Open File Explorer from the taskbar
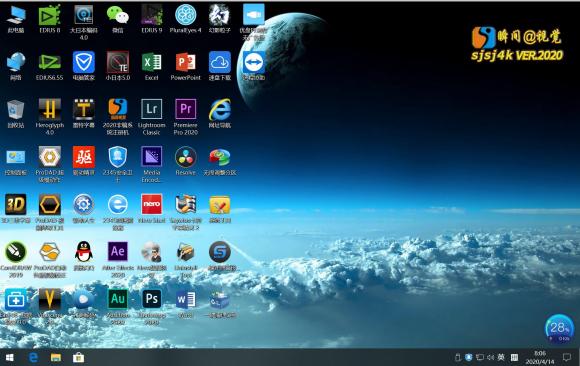This screenshot has height=366, width=580. tap(56, 357)
